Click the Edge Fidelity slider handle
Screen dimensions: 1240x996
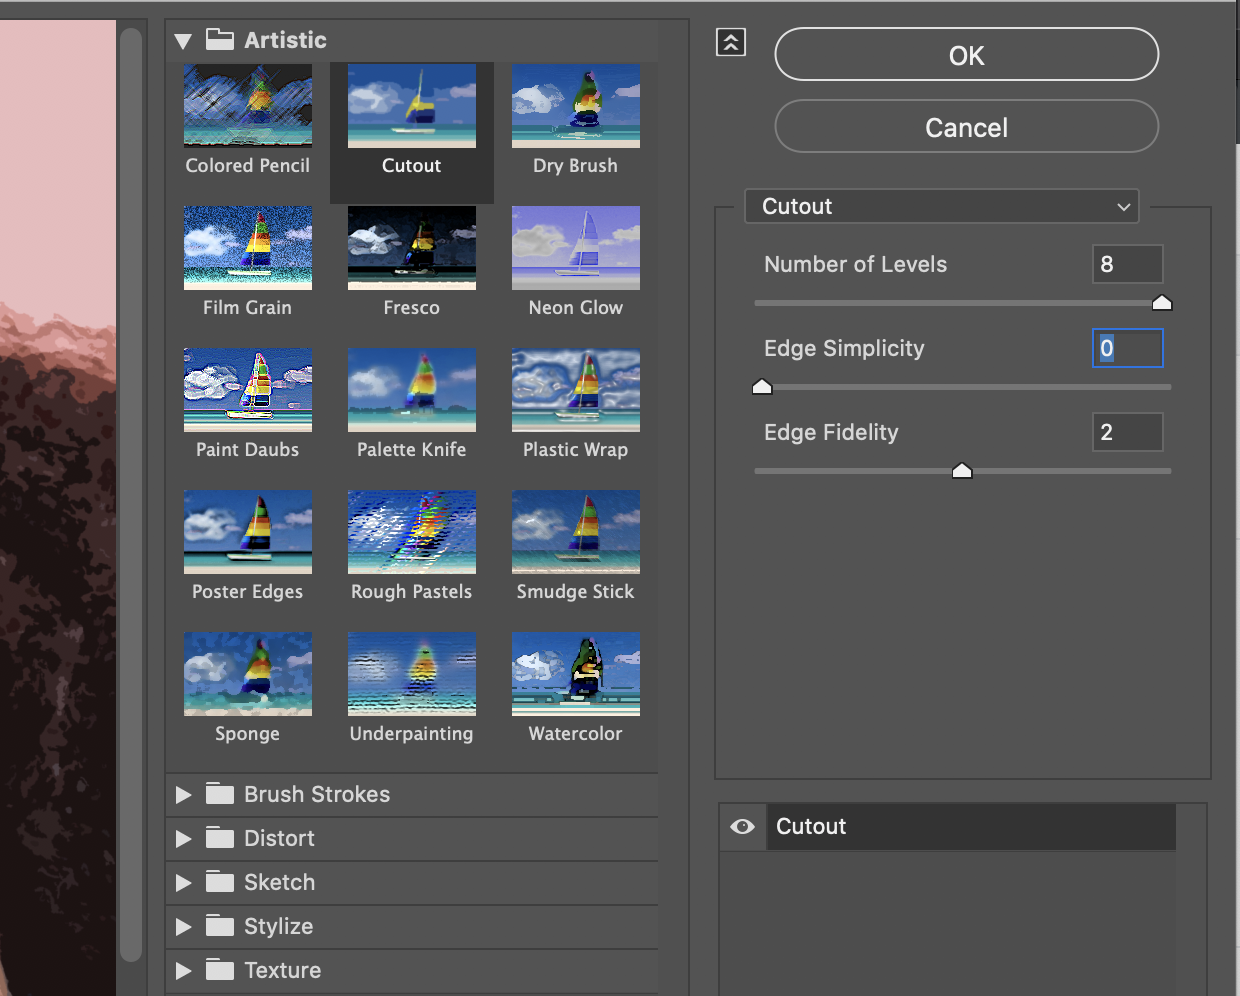(962, 470)
